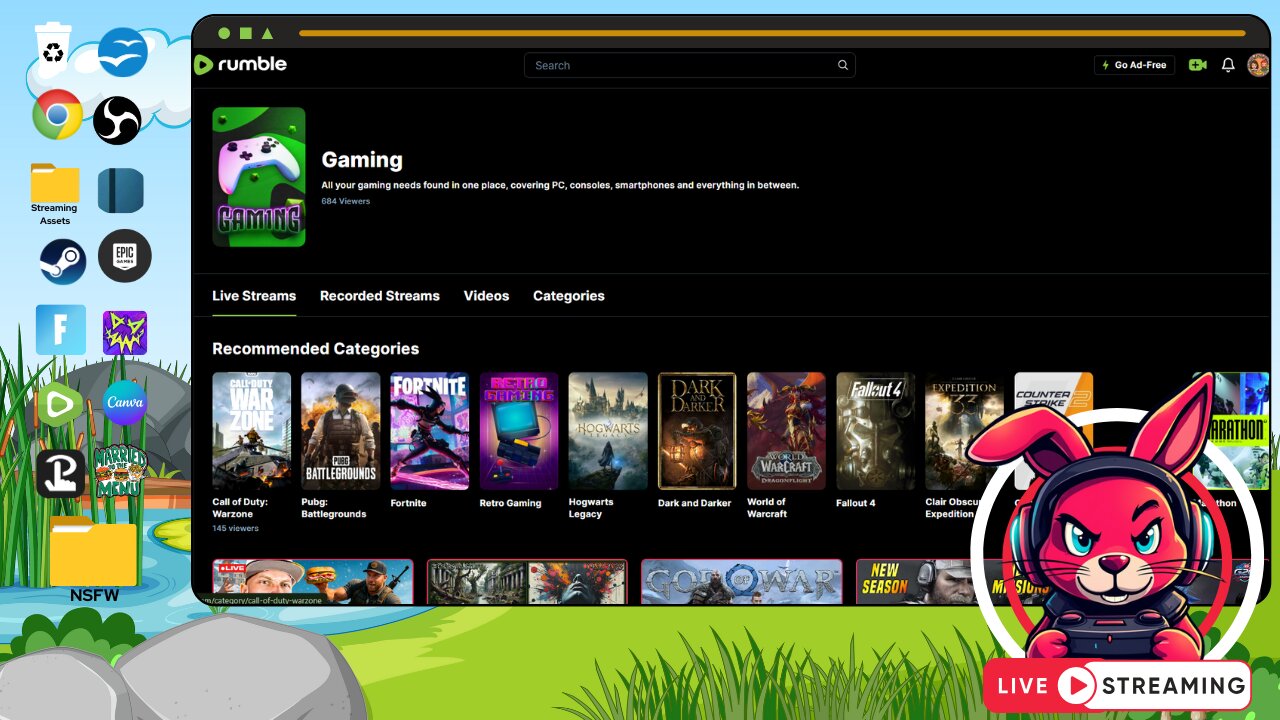Switch to the Recorded Streams tab
This screenshot has height=720, width=1280.
pos(380,296)
